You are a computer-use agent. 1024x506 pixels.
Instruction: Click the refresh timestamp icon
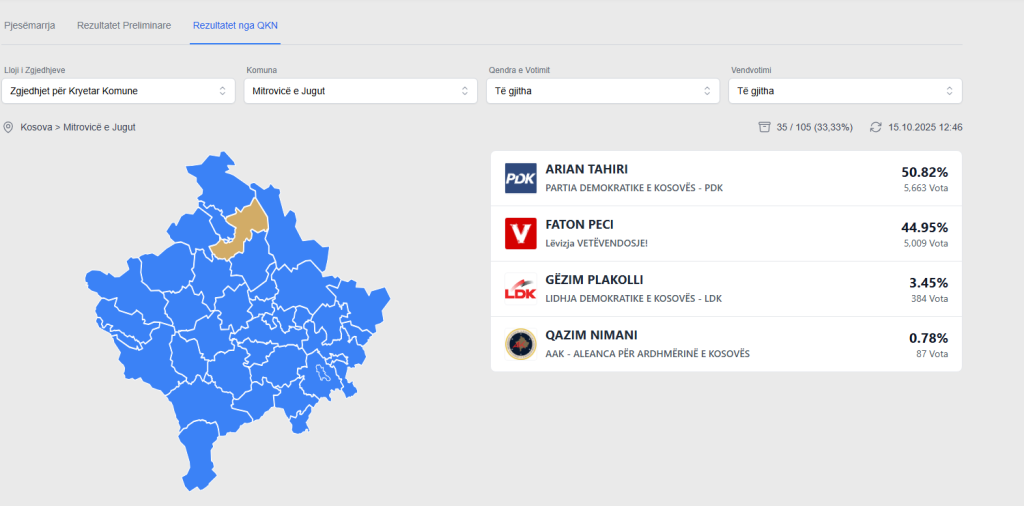pyautogui.click(x=875, y=127)
